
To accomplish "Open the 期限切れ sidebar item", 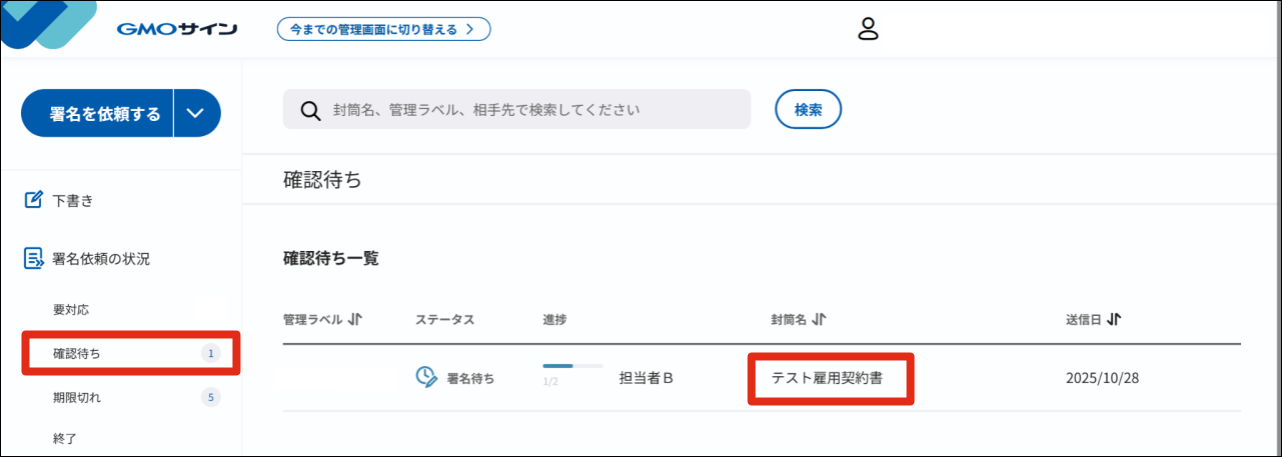I will (x=77, y=397).
